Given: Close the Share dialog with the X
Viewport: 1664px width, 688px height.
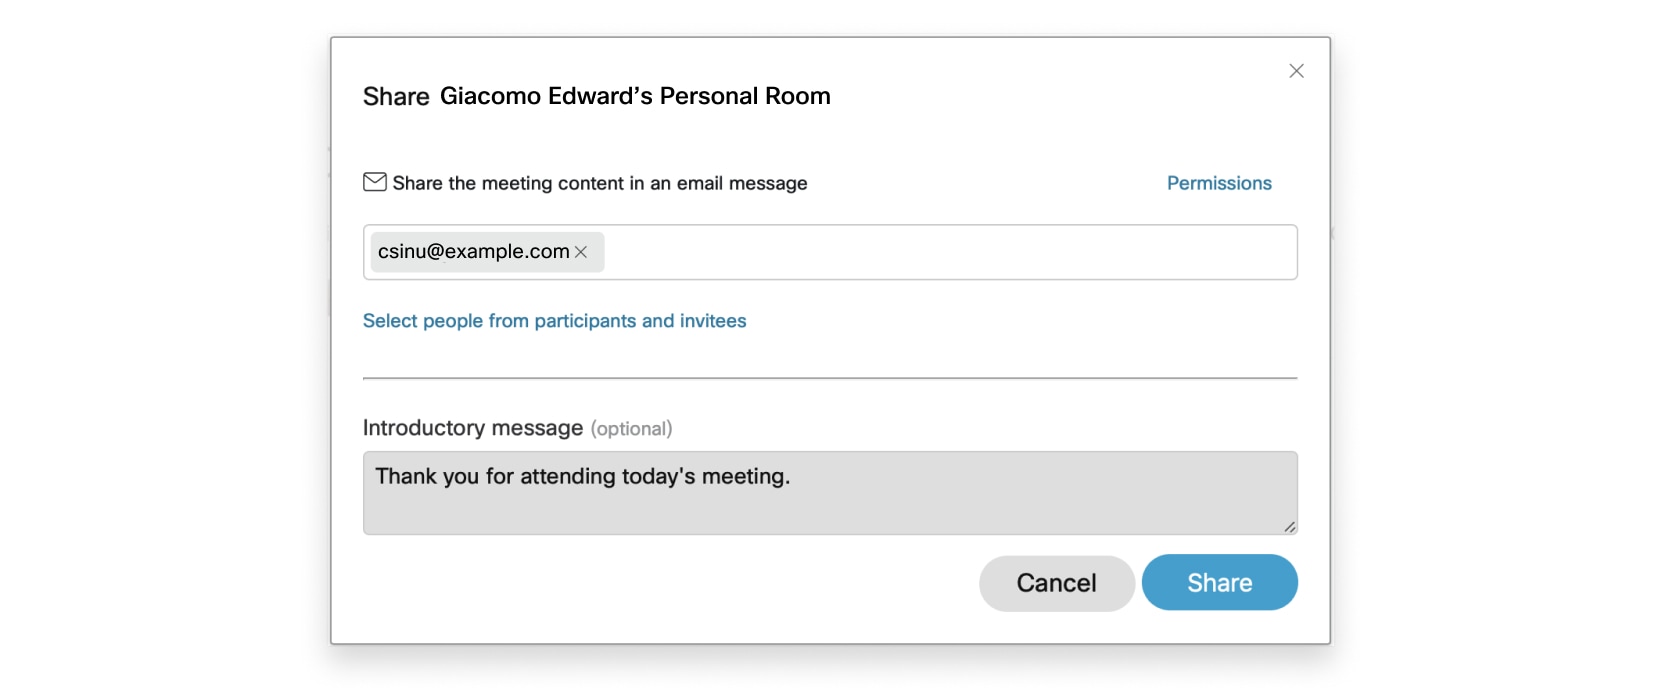Looking at the screenshot, I should pyautogui.click(x=1296, y=71).
